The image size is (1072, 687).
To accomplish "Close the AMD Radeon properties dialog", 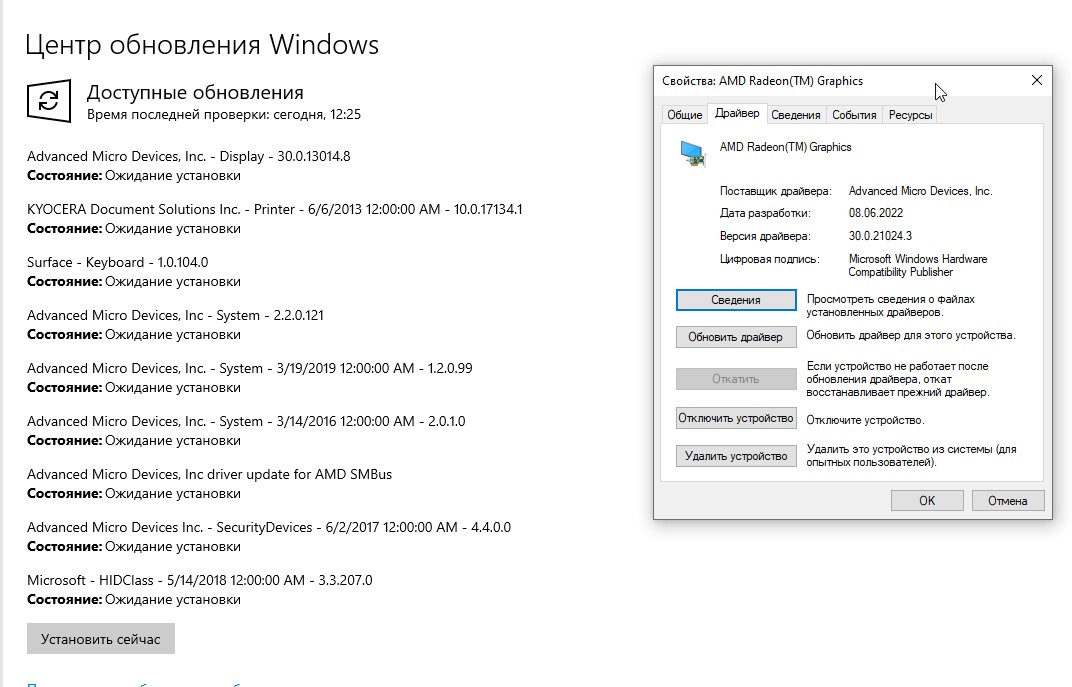I will point(1036,81).
